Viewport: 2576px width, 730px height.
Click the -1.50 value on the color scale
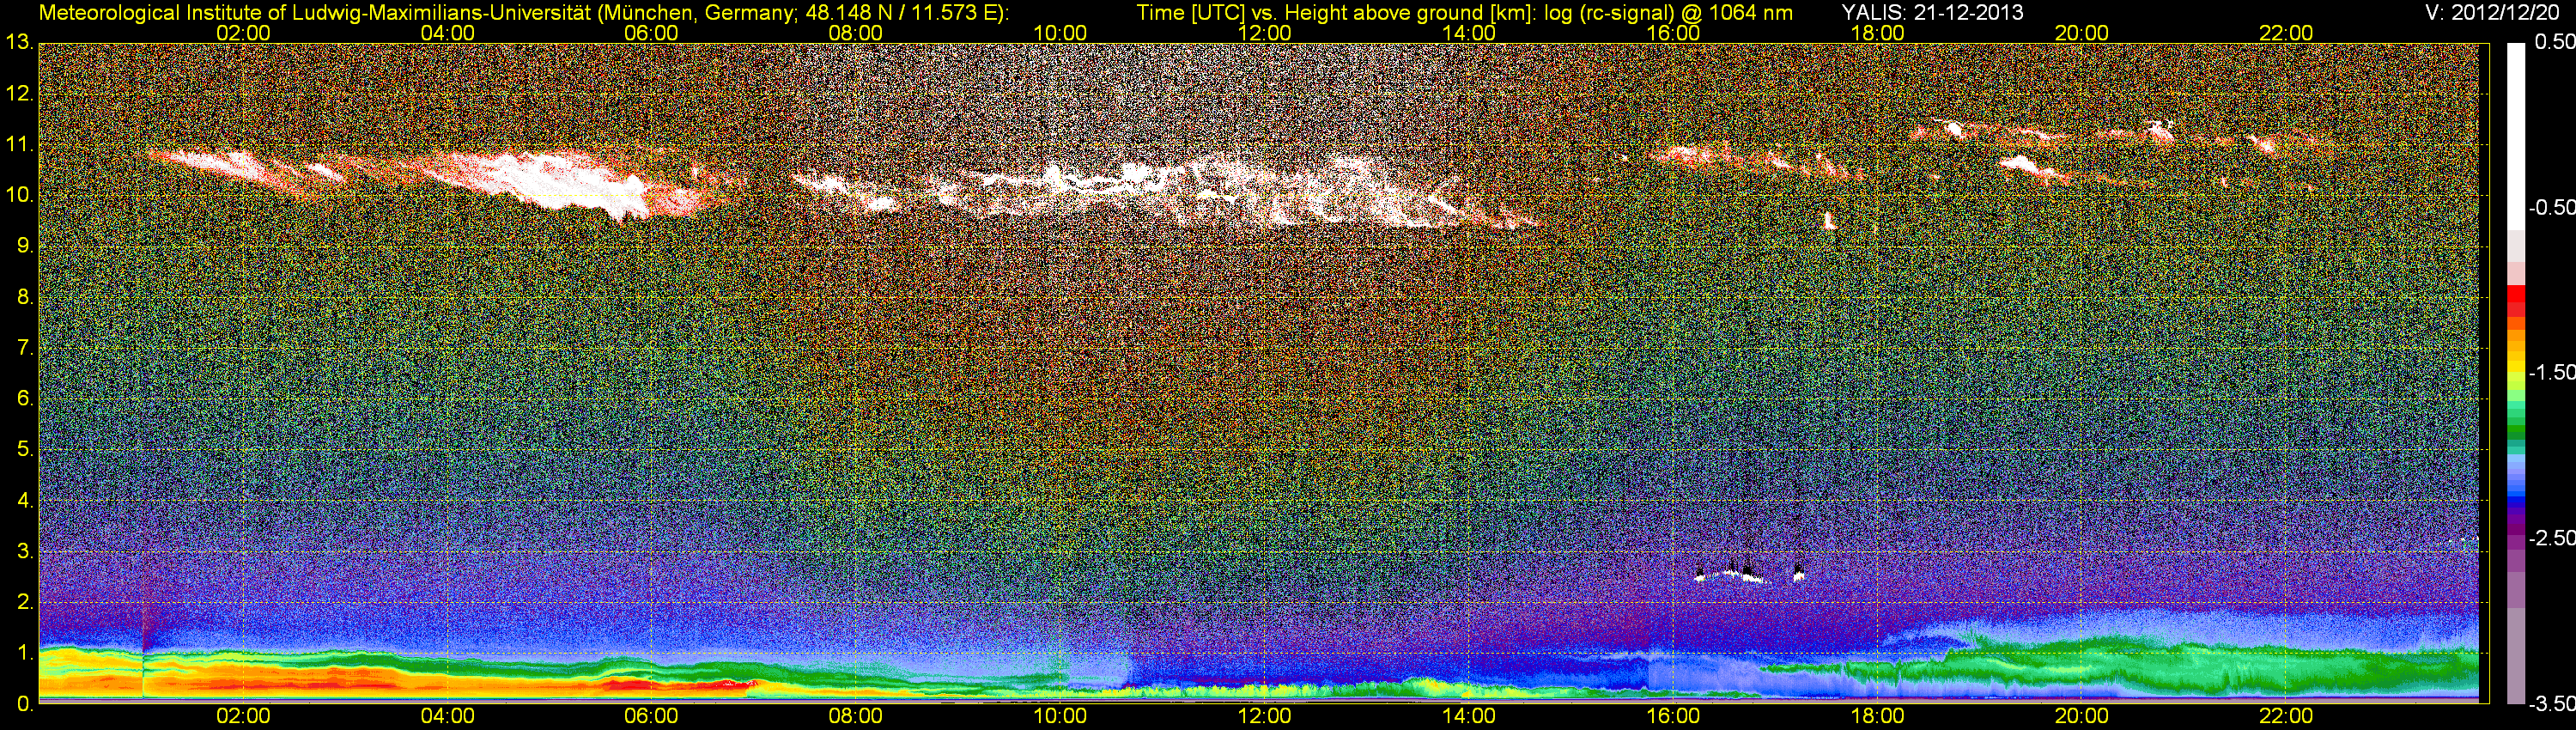click(2551, 373)
